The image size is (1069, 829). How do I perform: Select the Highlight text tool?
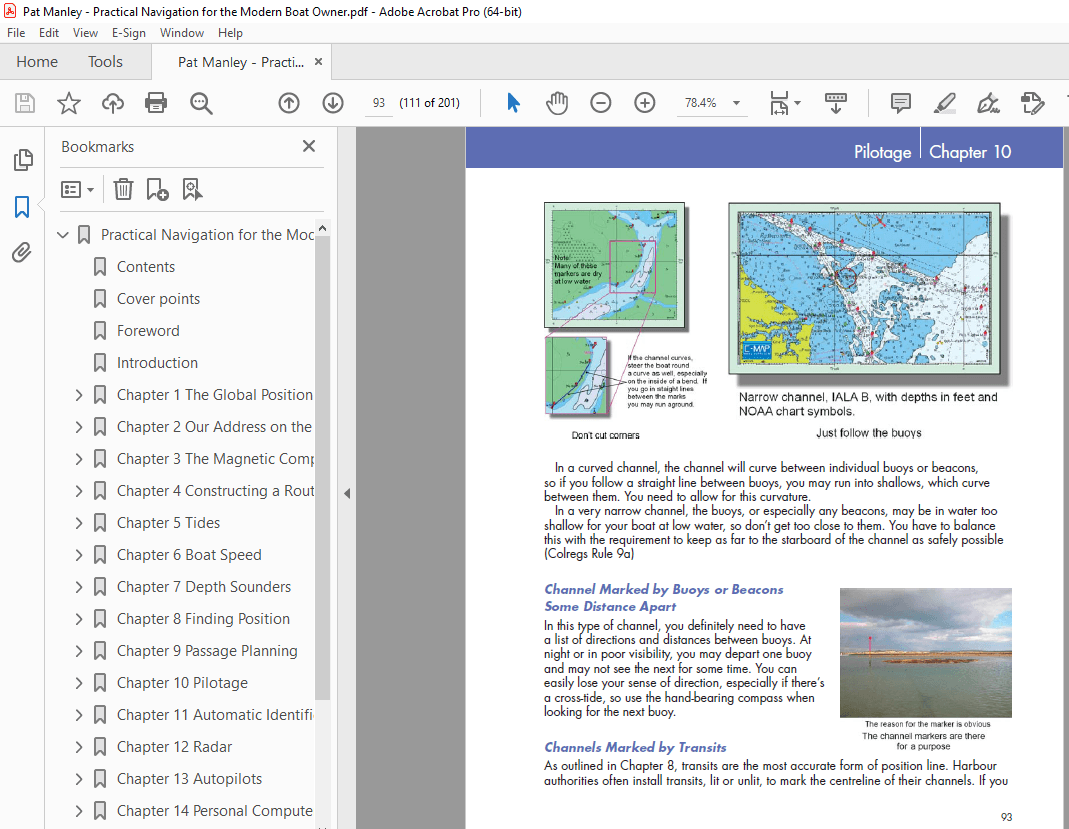click(944, 103)
